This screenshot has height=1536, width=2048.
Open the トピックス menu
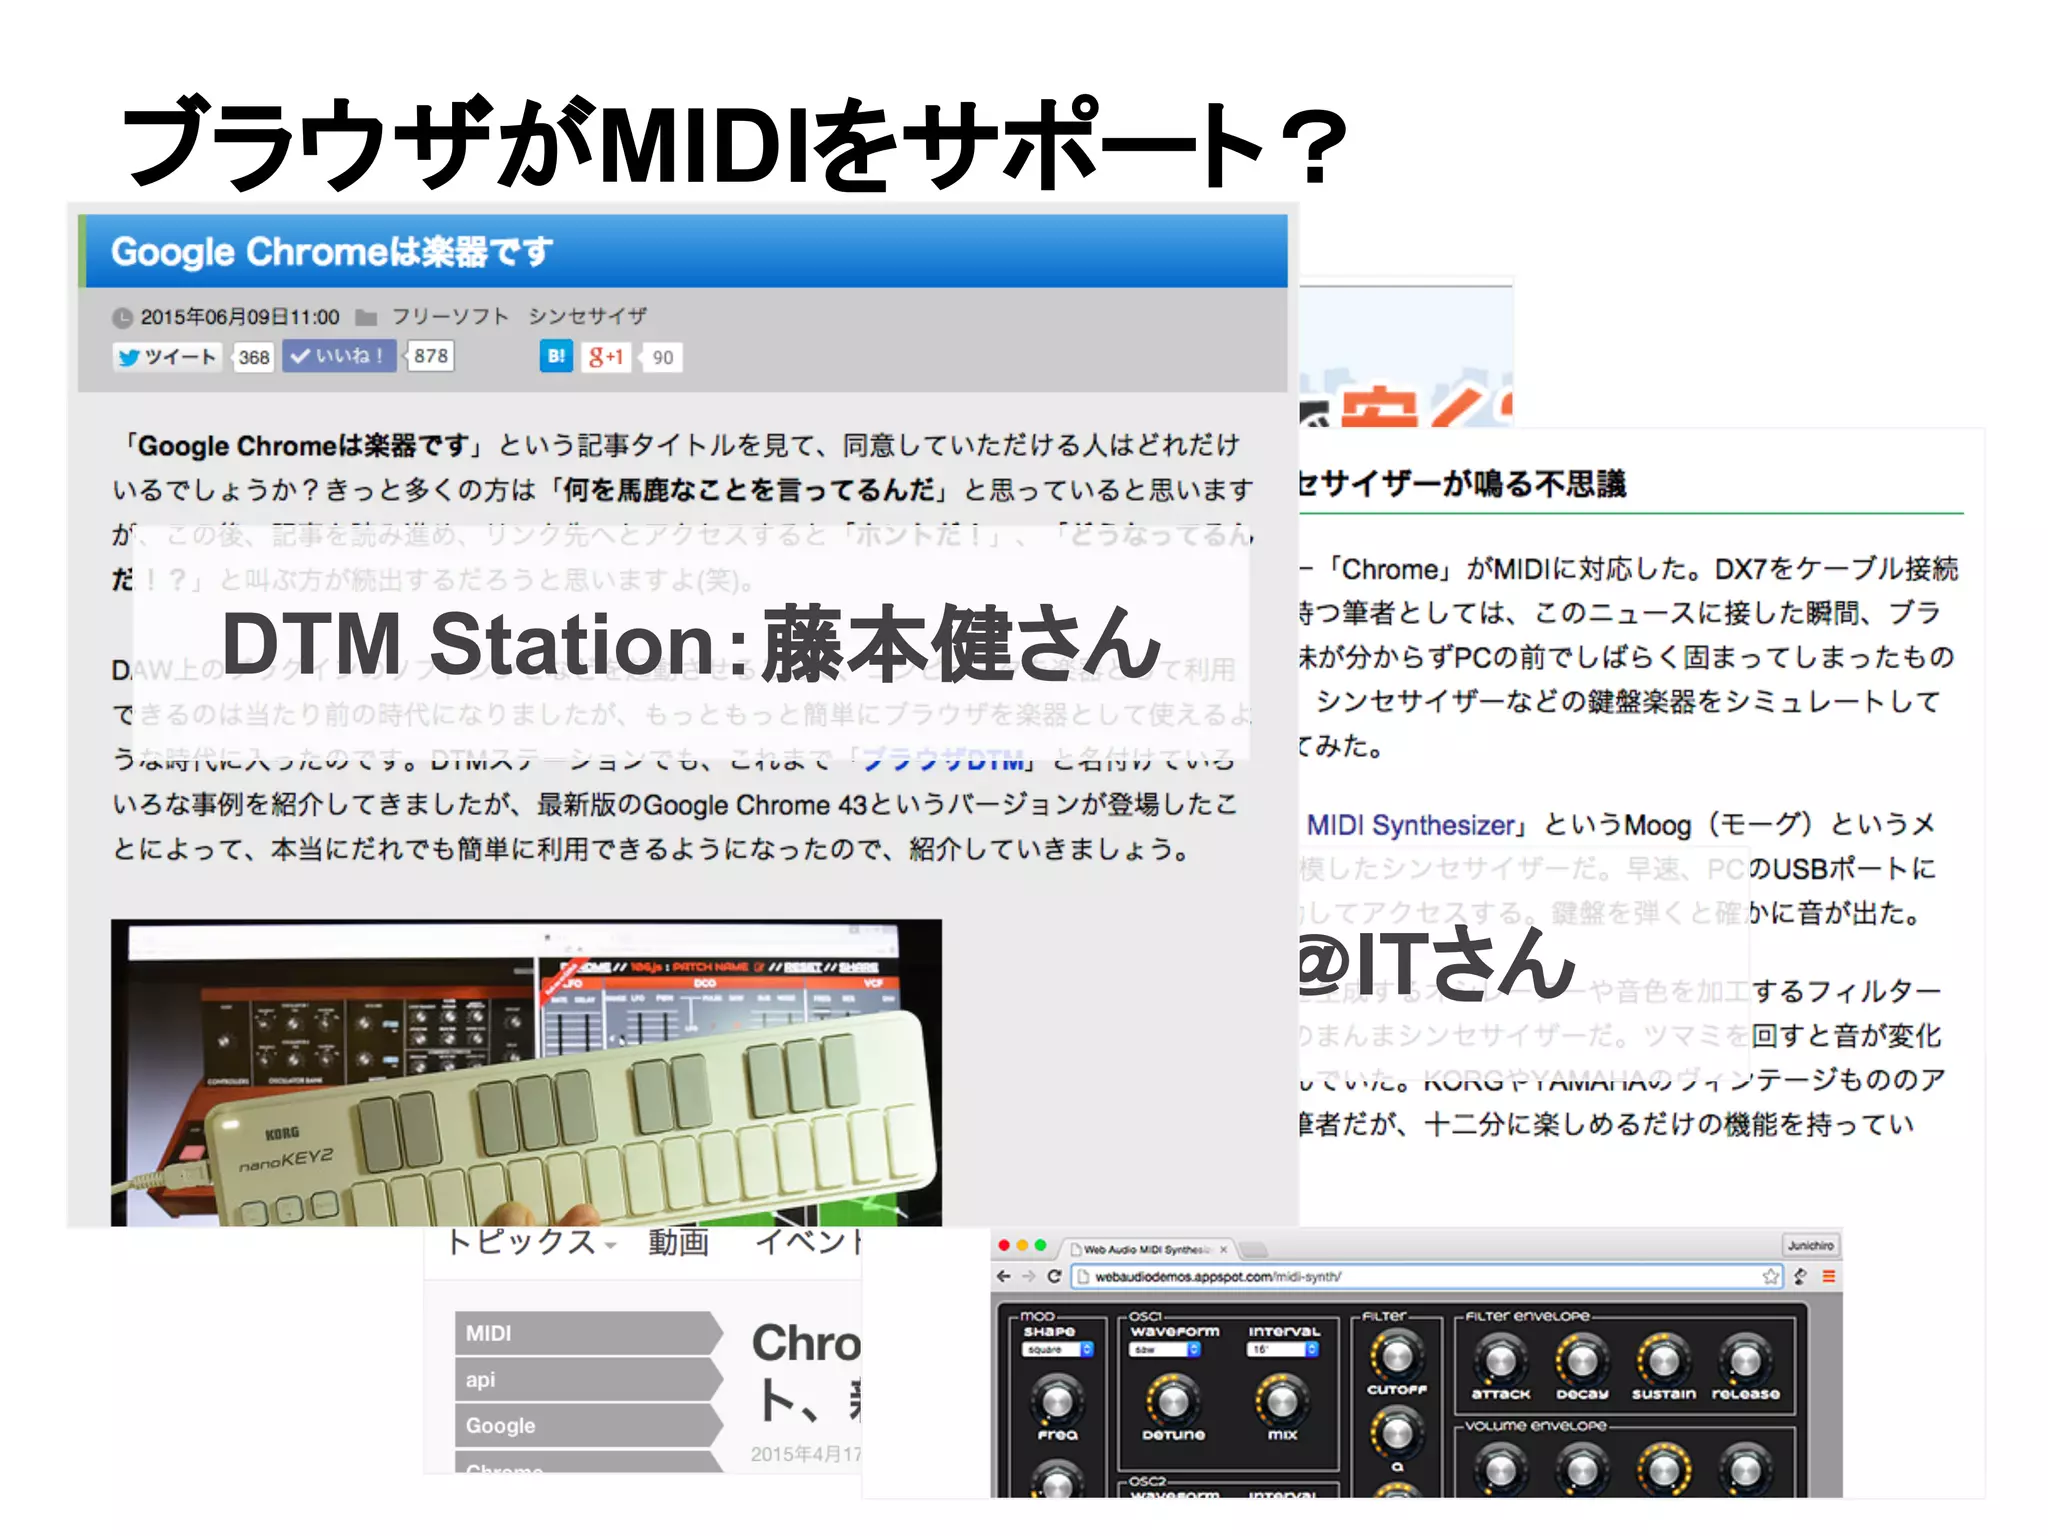point(530,1242)
